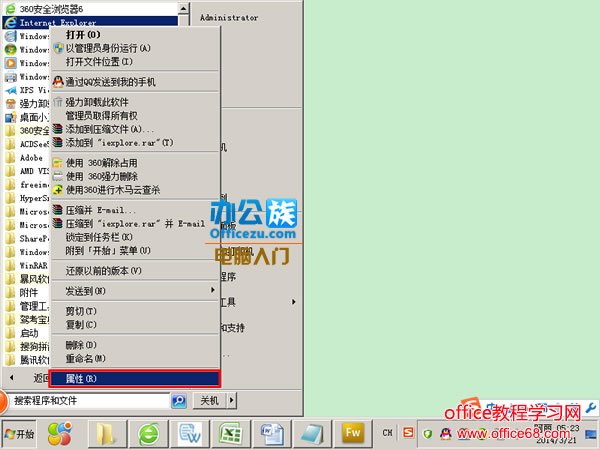Open the Adobe folder in program list
This screenshot has height=450, width=600.
point(27,158)
